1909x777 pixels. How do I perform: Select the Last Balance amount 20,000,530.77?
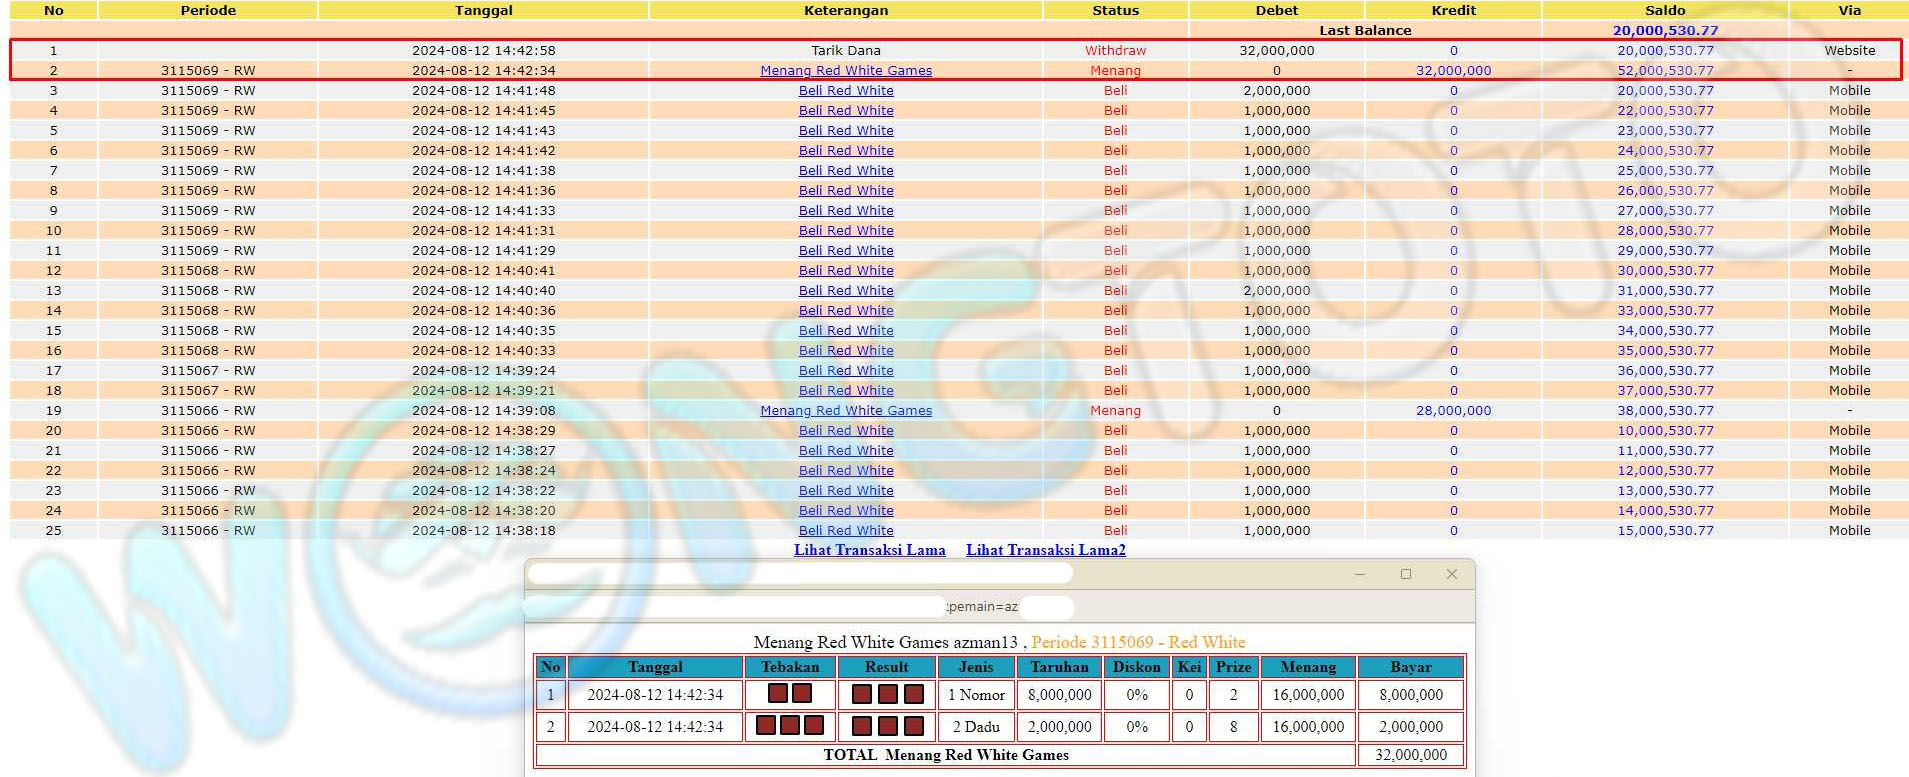(1664, 31)
